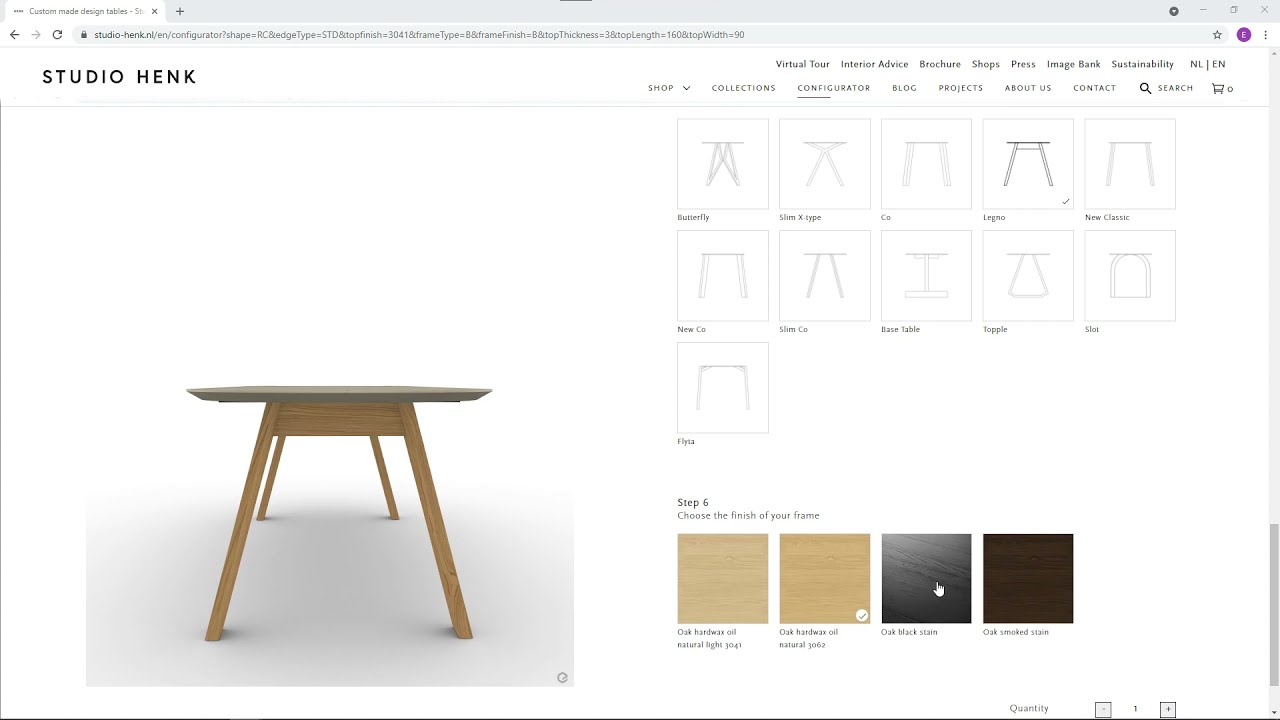Choose the Co frame type
1280x720 pixels.
pyautogui.click(x=926, y=164)
